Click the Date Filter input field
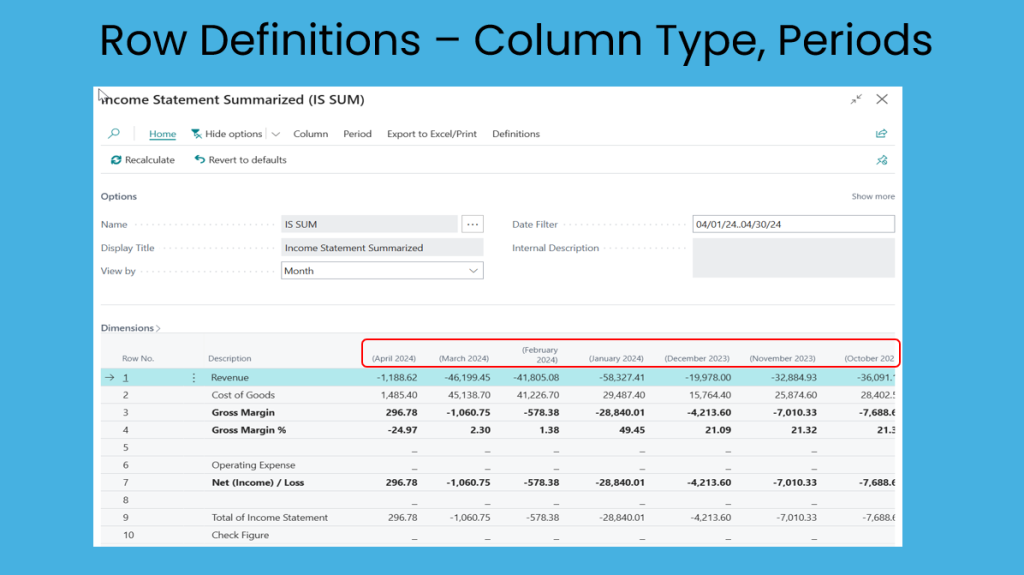Image resolution: width=1024 pixels, height=575 pixels. click(x=793, y=225)
